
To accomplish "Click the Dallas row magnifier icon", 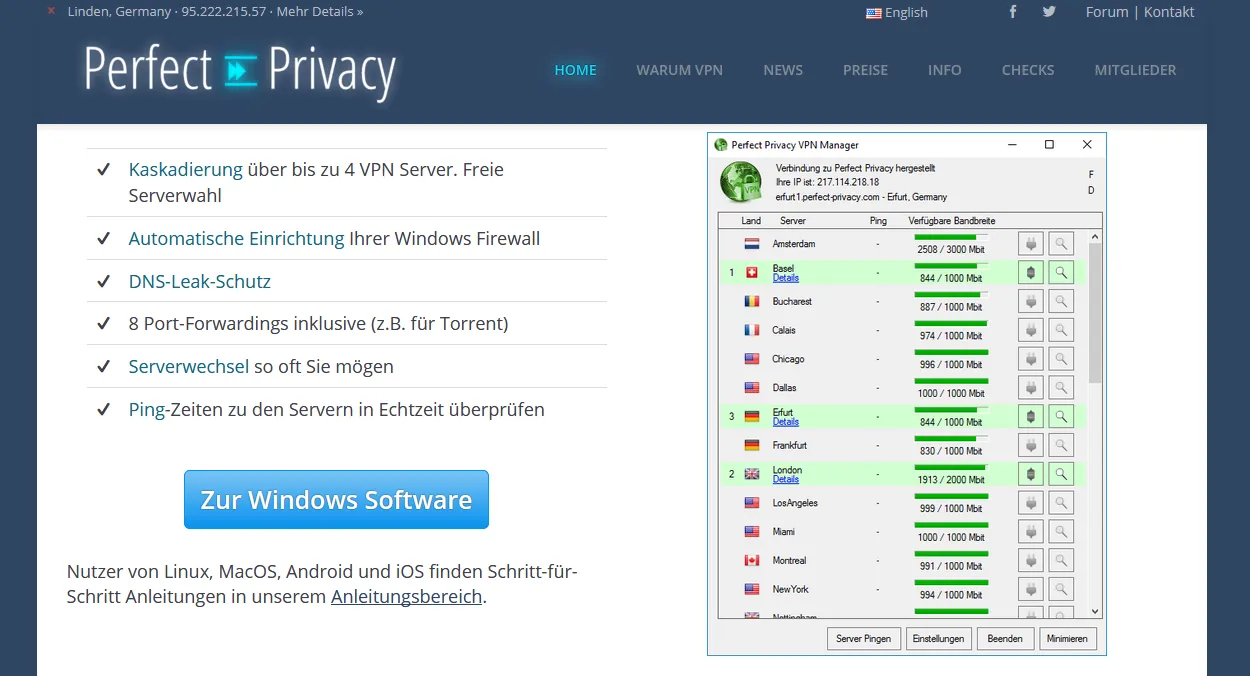I will 1061,387.
